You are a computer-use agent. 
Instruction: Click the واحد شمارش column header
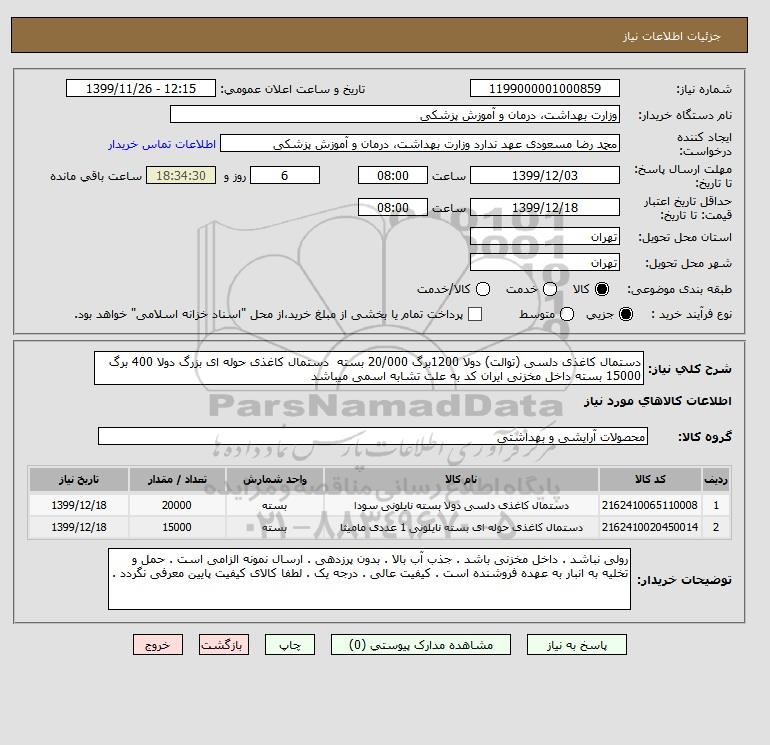point(275,479)
